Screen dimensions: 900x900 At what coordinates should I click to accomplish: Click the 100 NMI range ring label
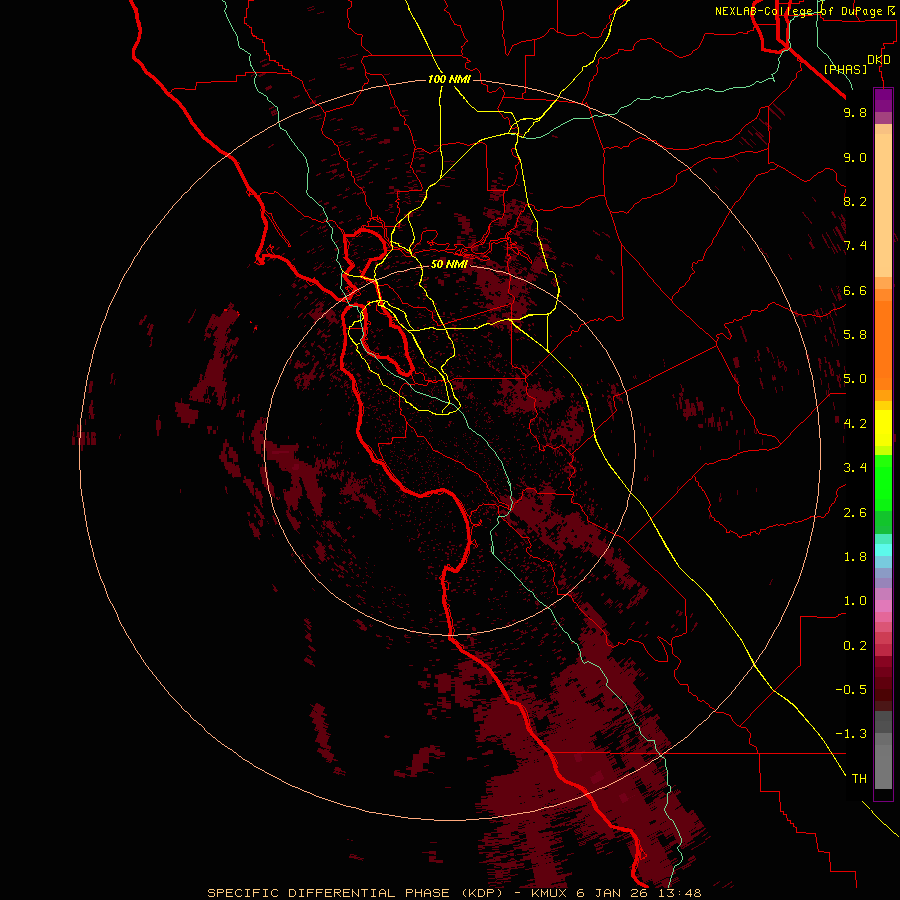click(x=449, y=79)
